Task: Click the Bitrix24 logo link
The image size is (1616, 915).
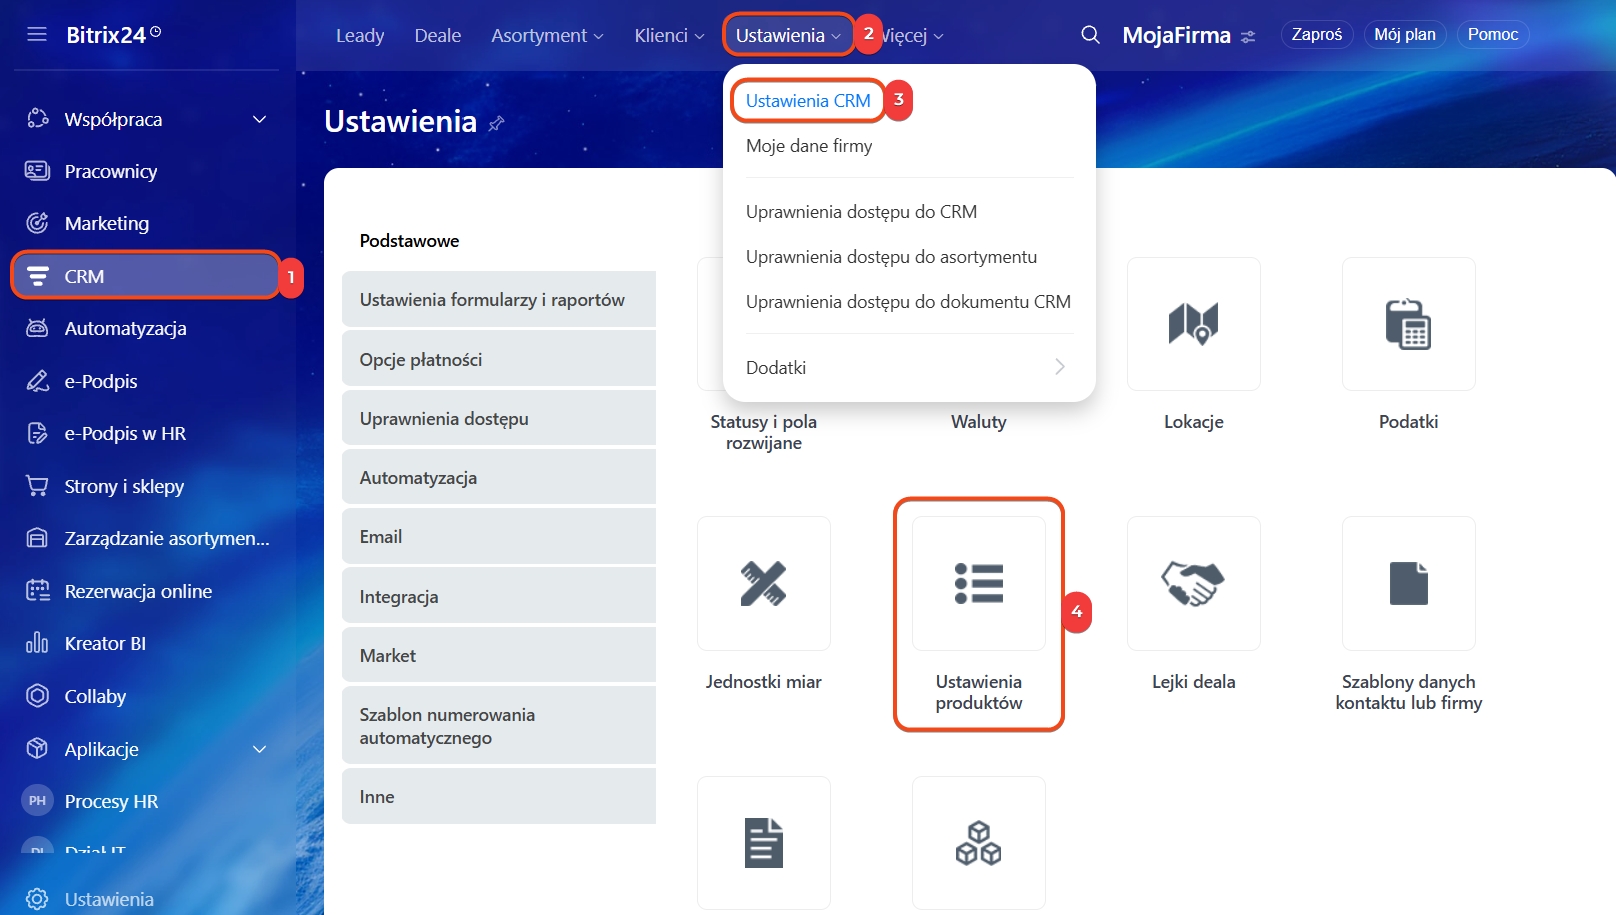Action: pyautogui.click(x=113, y=35)
